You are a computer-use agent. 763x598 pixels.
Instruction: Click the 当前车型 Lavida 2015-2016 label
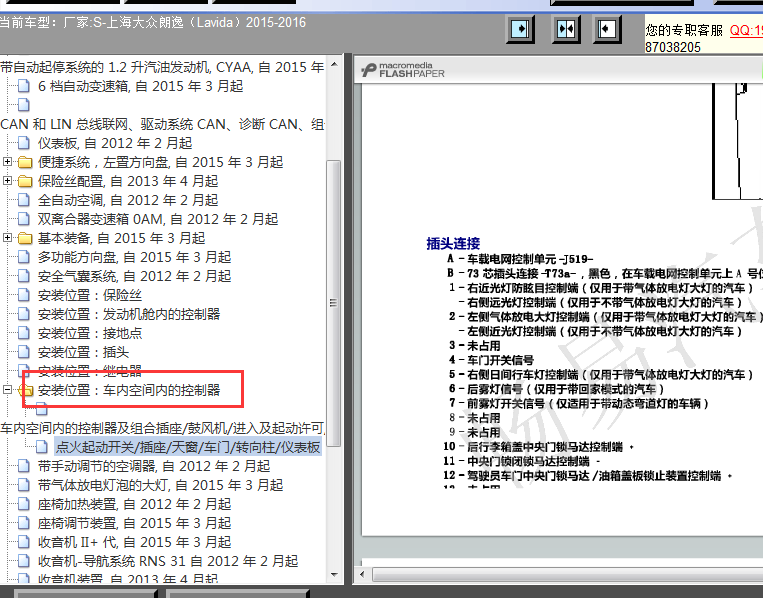pos(153,22)
